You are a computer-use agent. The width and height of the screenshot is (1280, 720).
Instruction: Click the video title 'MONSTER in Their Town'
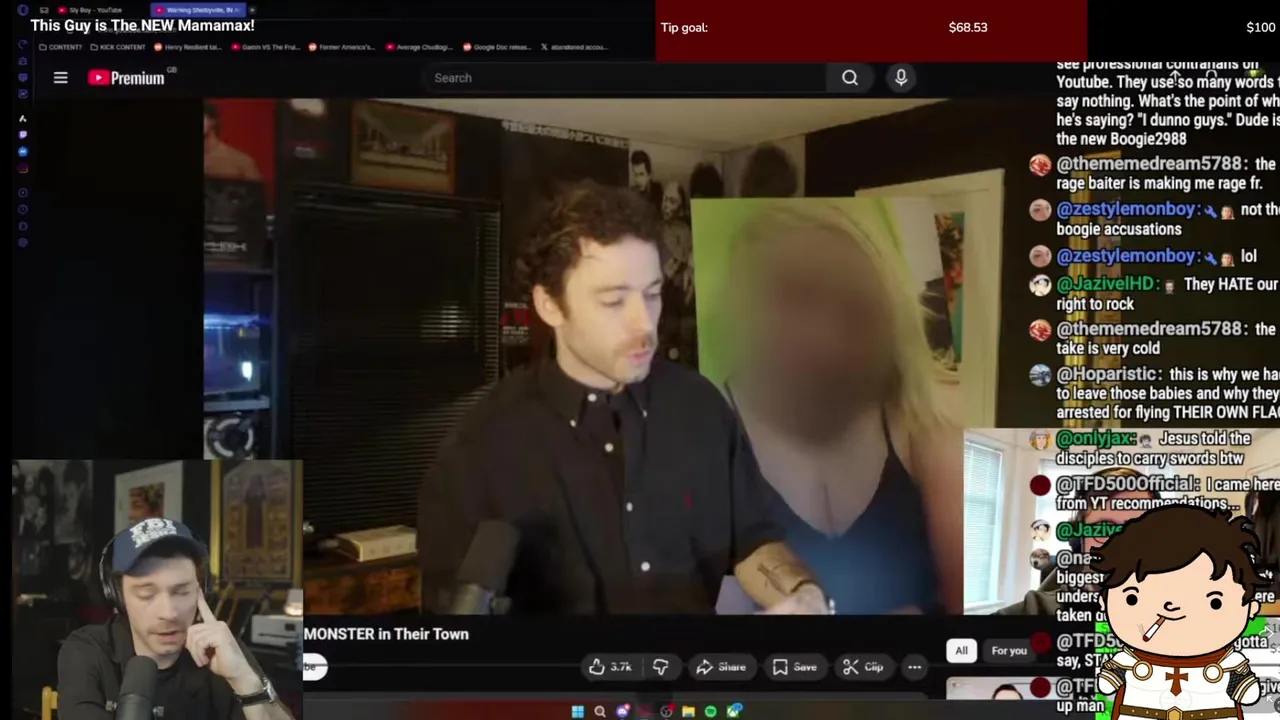pyautogui.click(x=386, y=634)
